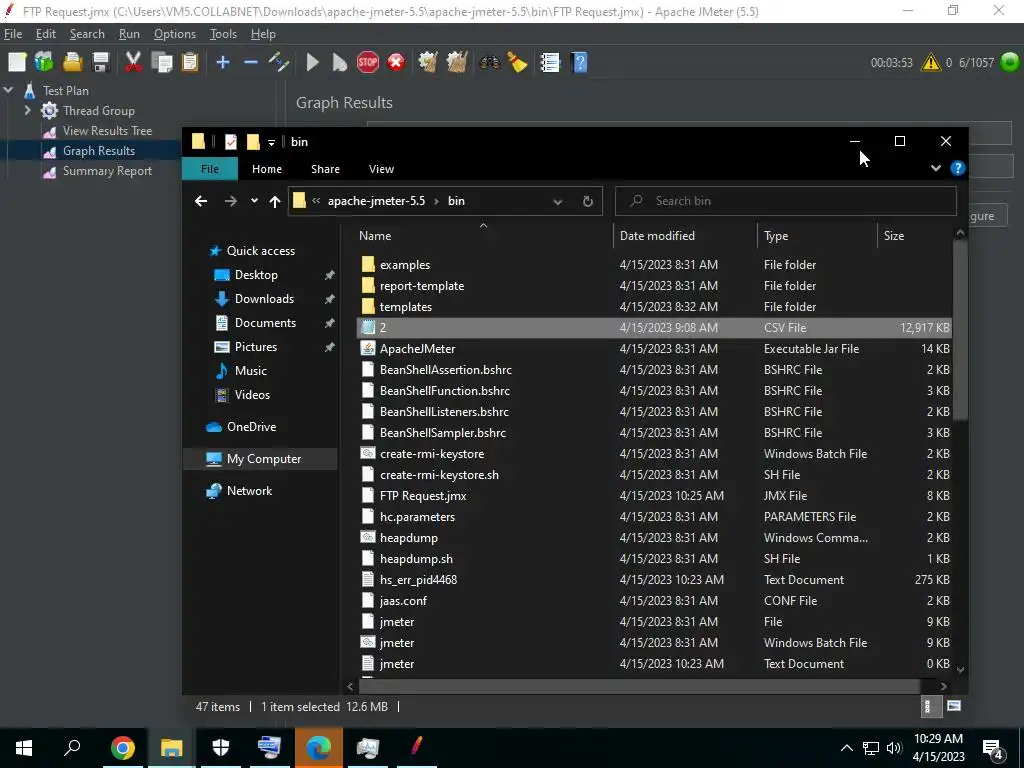Viewport: 1024px width, 768px height.
Task: Expand the Thread Group tree node
Action: [27, 110]
